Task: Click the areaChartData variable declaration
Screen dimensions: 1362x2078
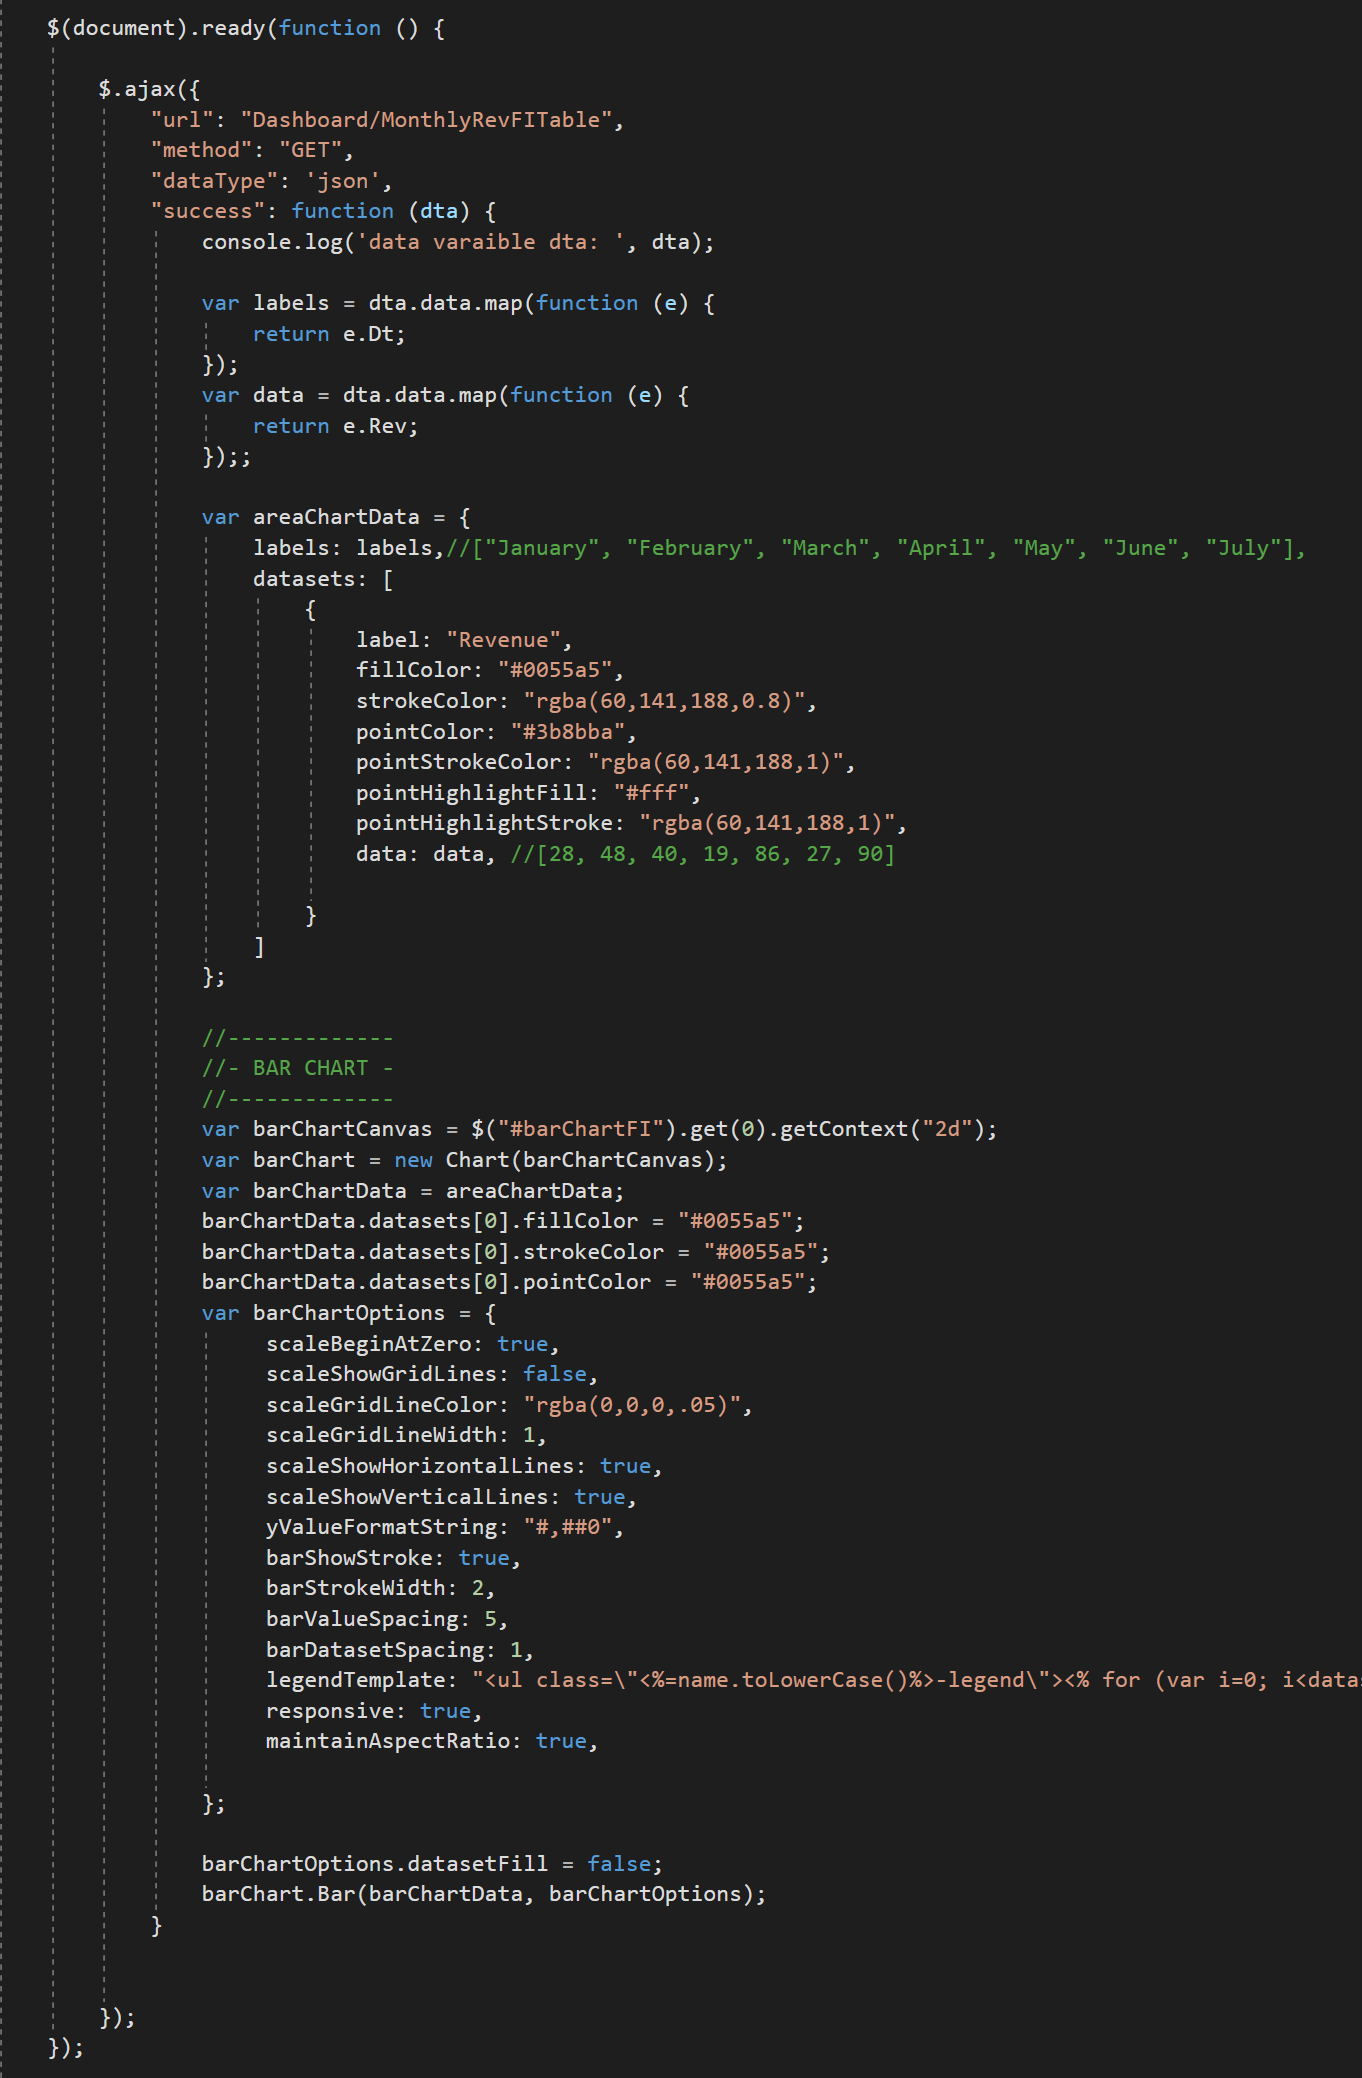Action: (336, 517)
